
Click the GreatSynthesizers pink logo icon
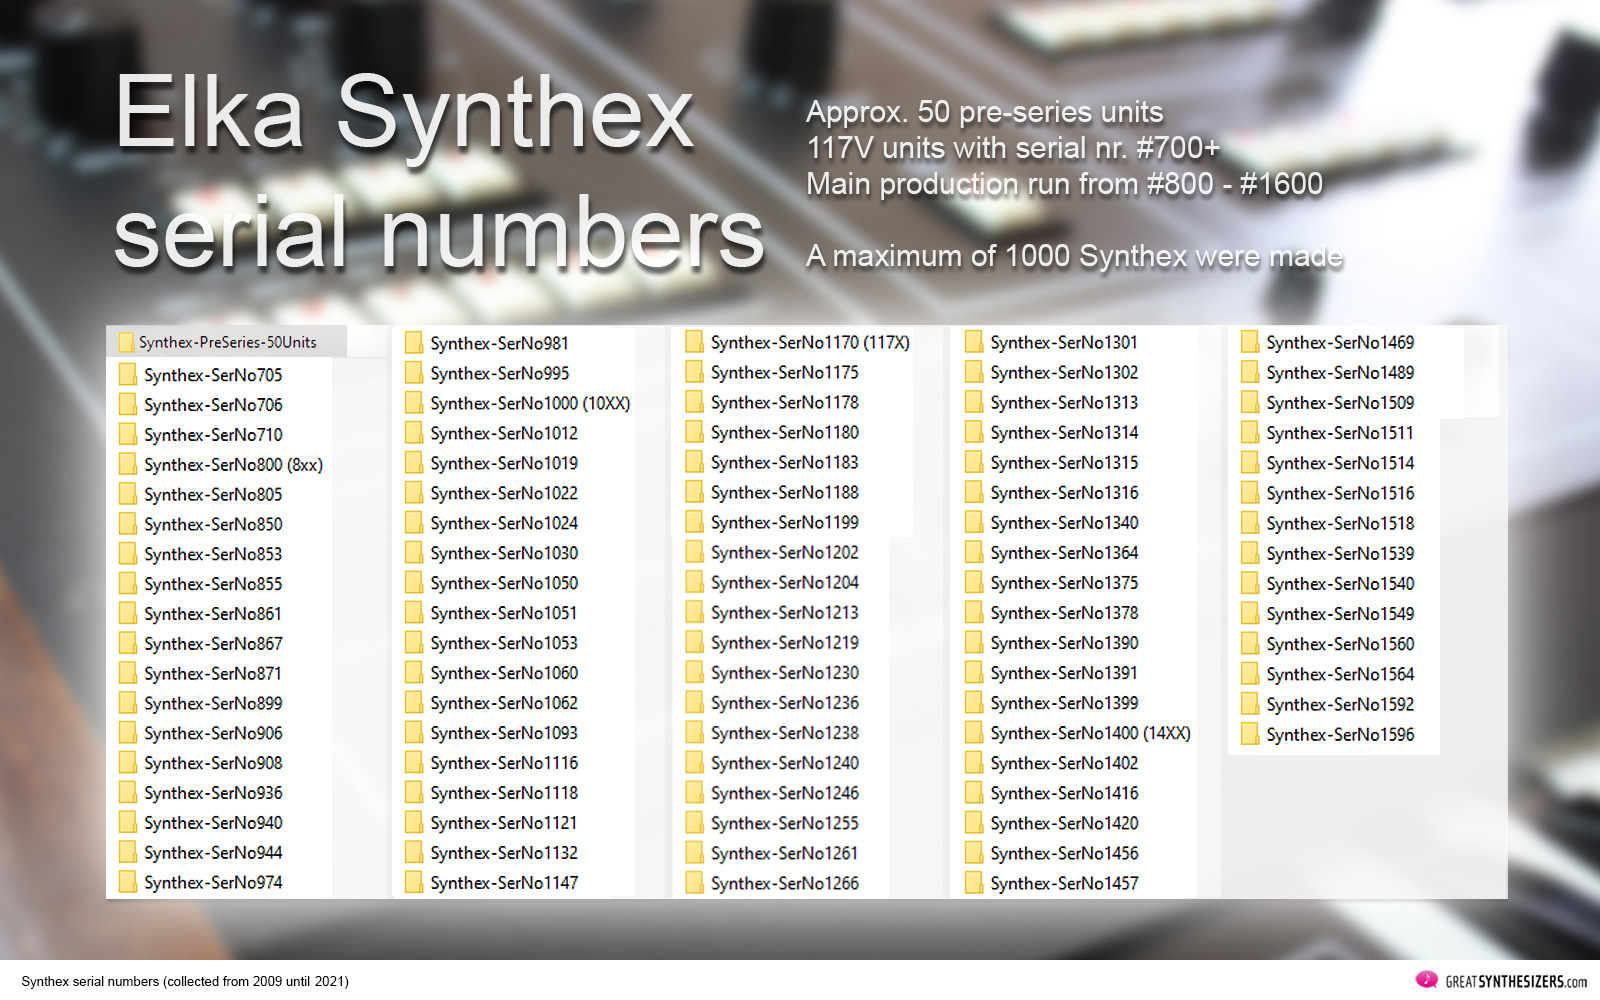(x=1427, y=980)
